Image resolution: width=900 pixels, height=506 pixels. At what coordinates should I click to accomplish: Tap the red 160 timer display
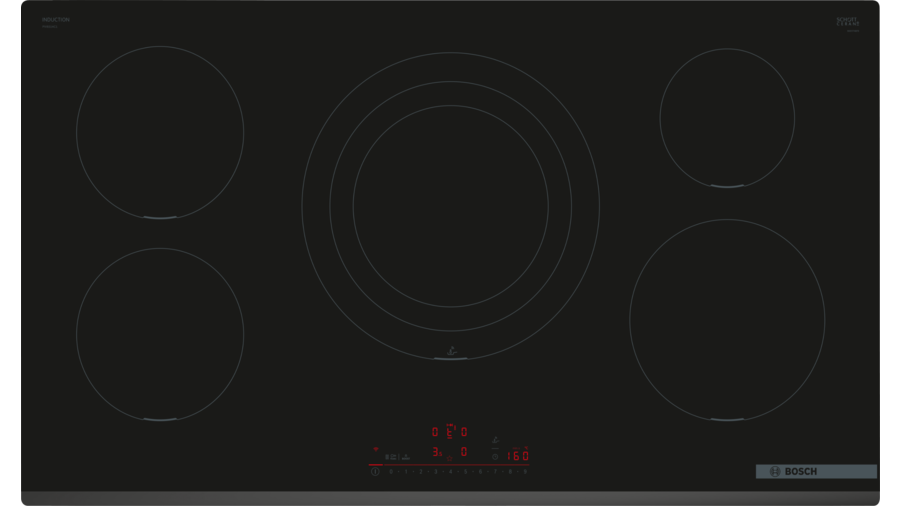pos(518,456)
